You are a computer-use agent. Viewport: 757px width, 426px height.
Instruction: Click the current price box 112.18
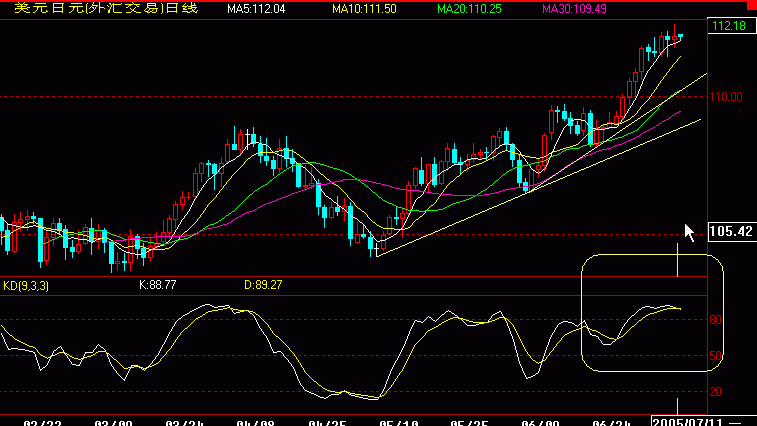(731, 26)
